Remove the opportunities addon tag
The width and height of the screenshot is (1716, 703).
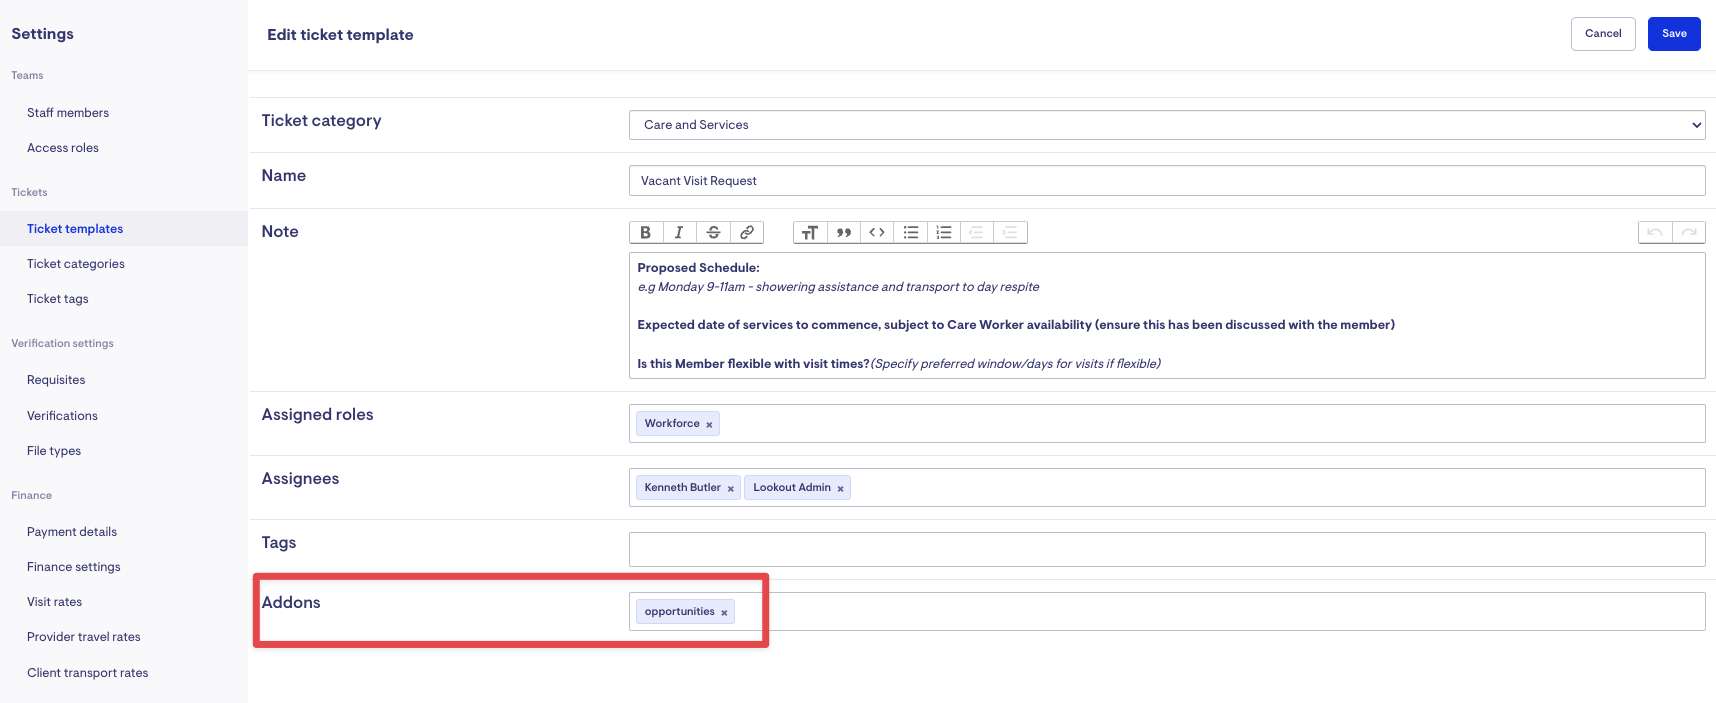[x=724, y=613]
